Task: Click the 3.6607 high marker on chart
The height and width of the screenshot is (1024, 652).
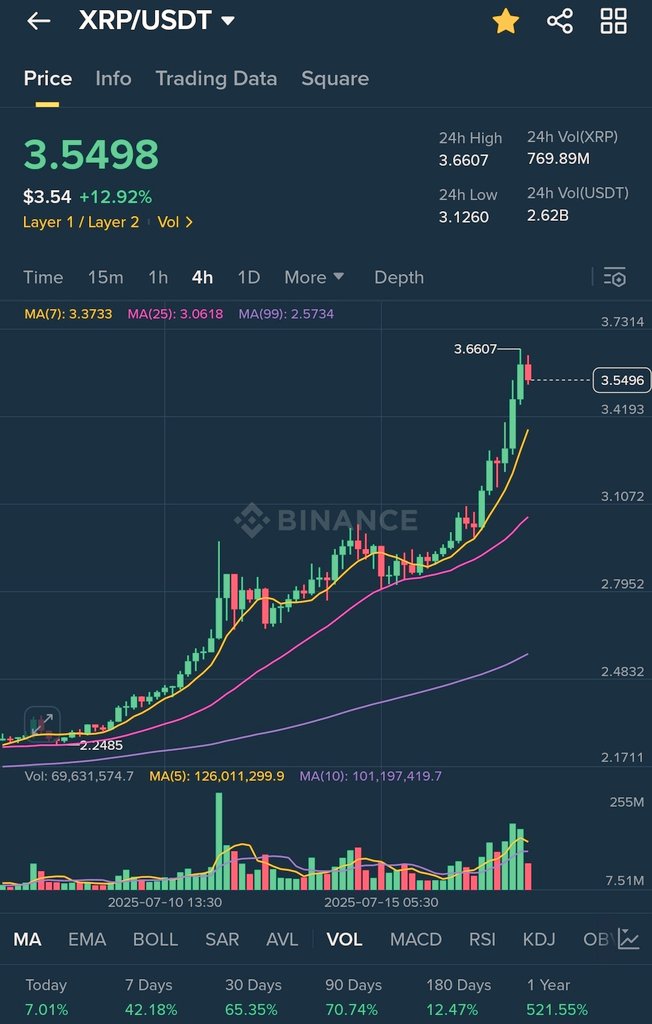Action: click(475, 349)
